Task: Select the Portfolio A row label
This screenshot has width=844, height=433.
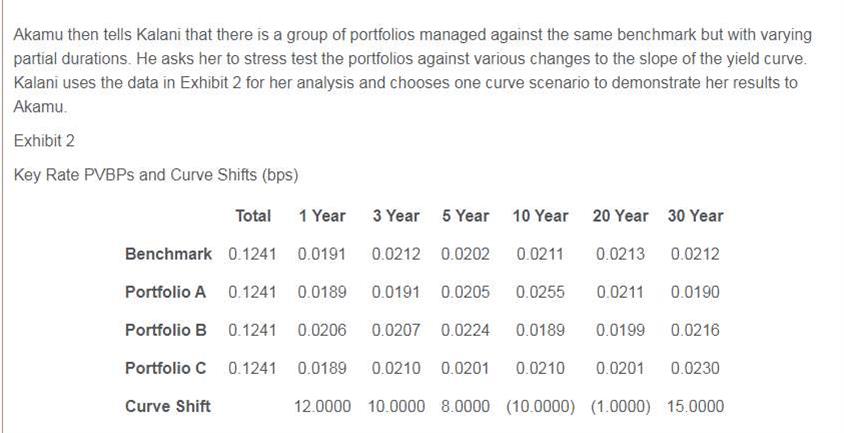Action: point(165,292)
